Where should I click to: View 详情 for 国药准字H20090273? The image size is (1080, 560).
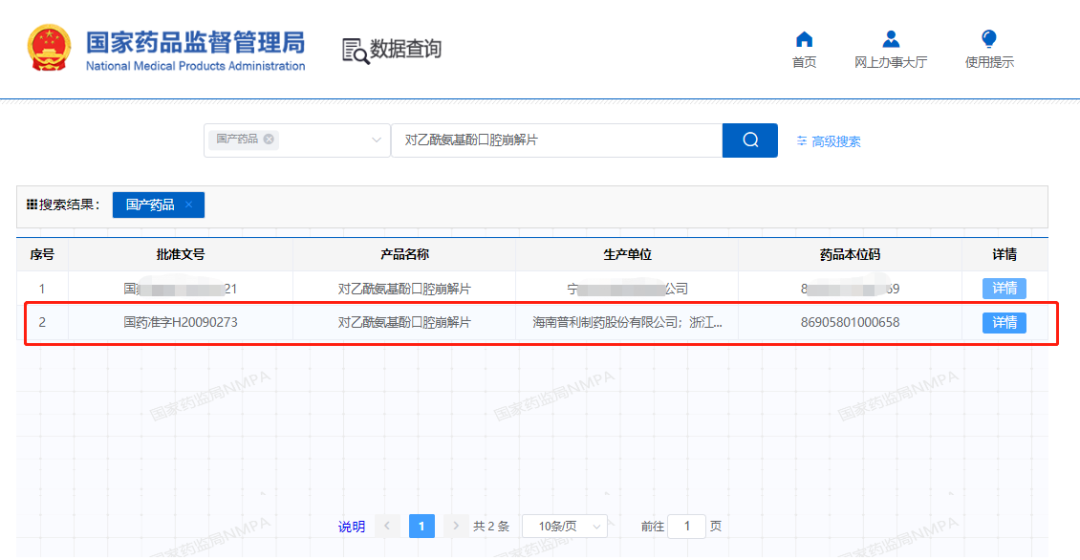(x=1003, y=323)
